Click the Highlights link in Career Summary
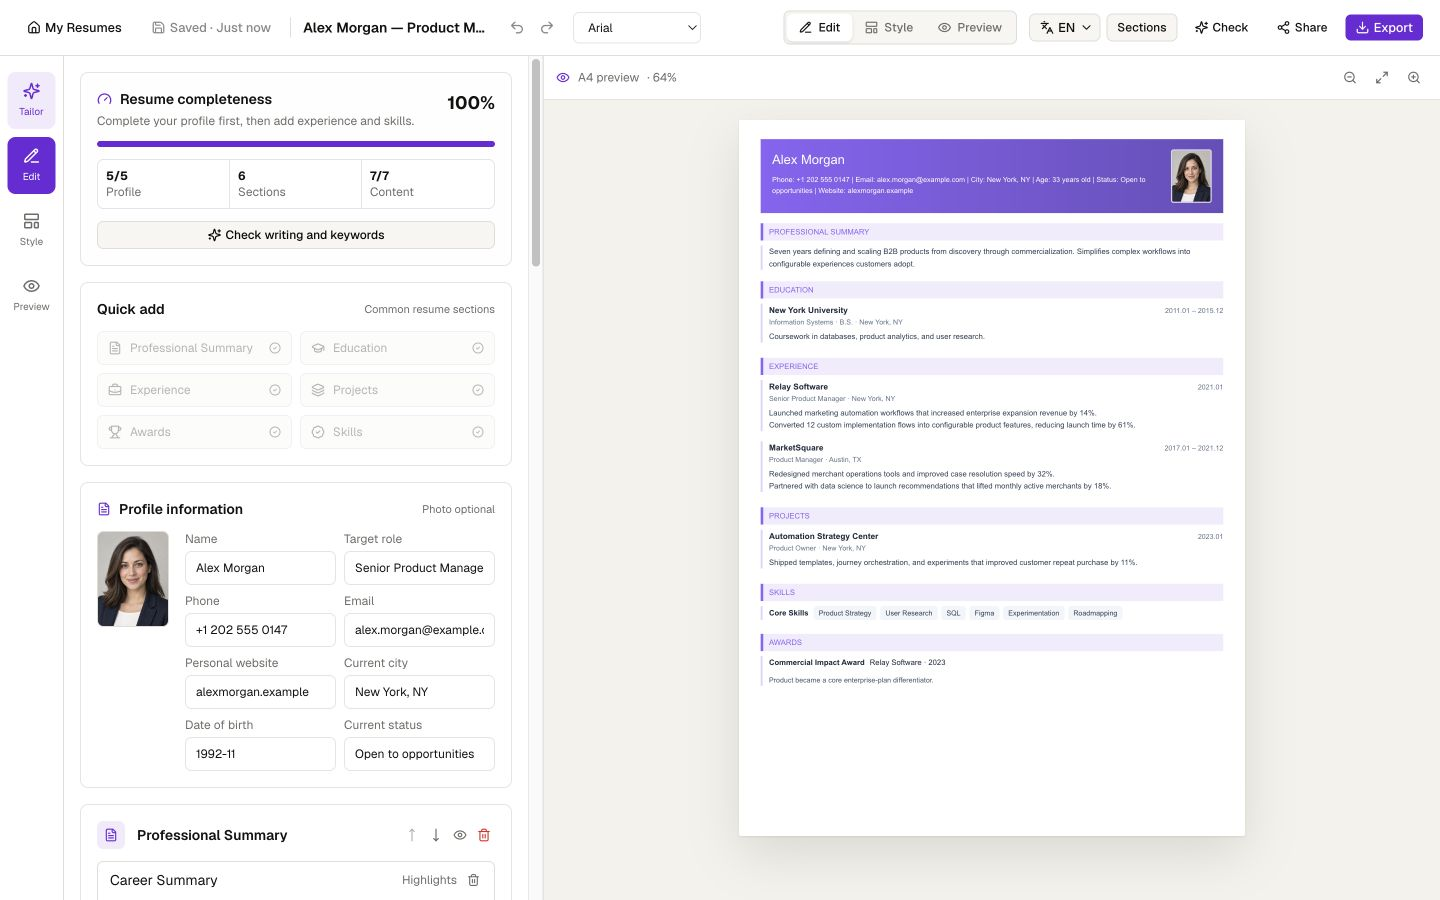Viewport: 1440px width, 900px height. tap(429, 880)
